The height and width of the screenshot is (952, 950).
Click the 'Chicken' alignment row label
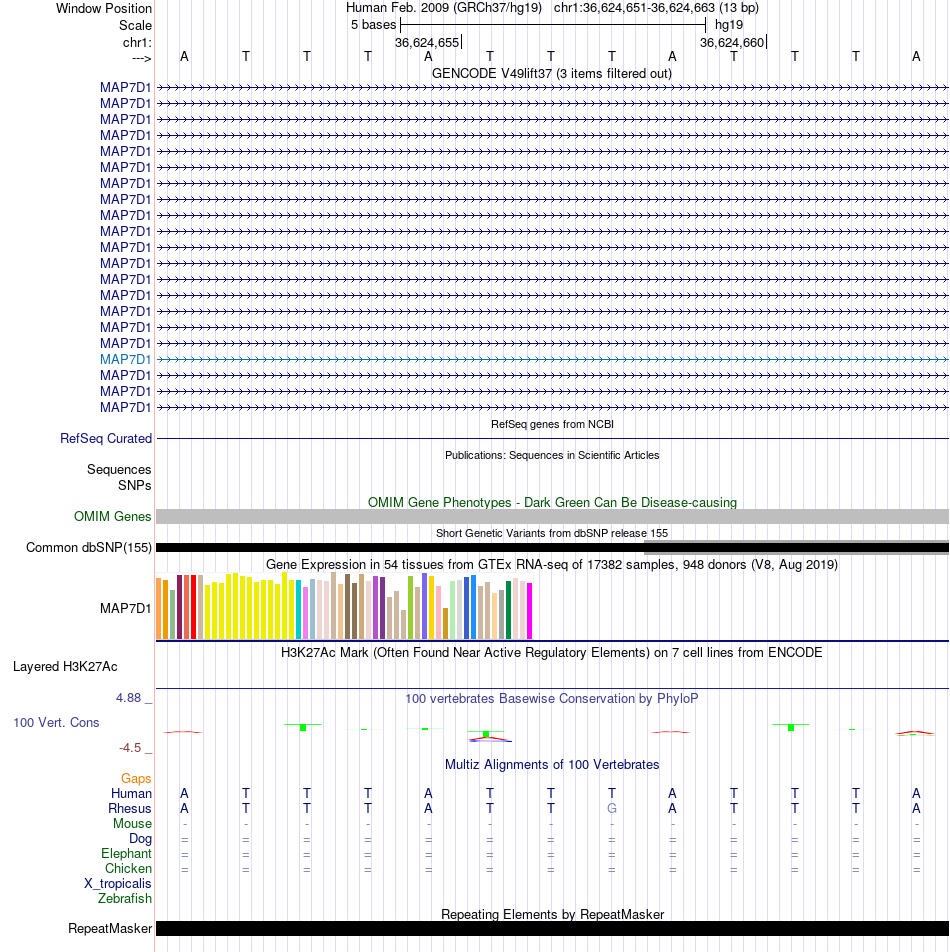pyautogui.click(x=128, y=869)
